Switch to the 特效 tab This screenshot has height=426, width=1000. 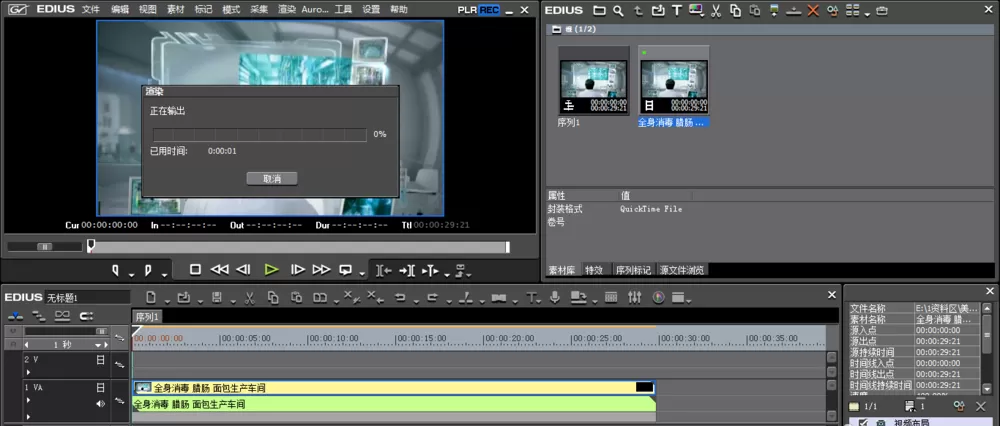(594, 270)
